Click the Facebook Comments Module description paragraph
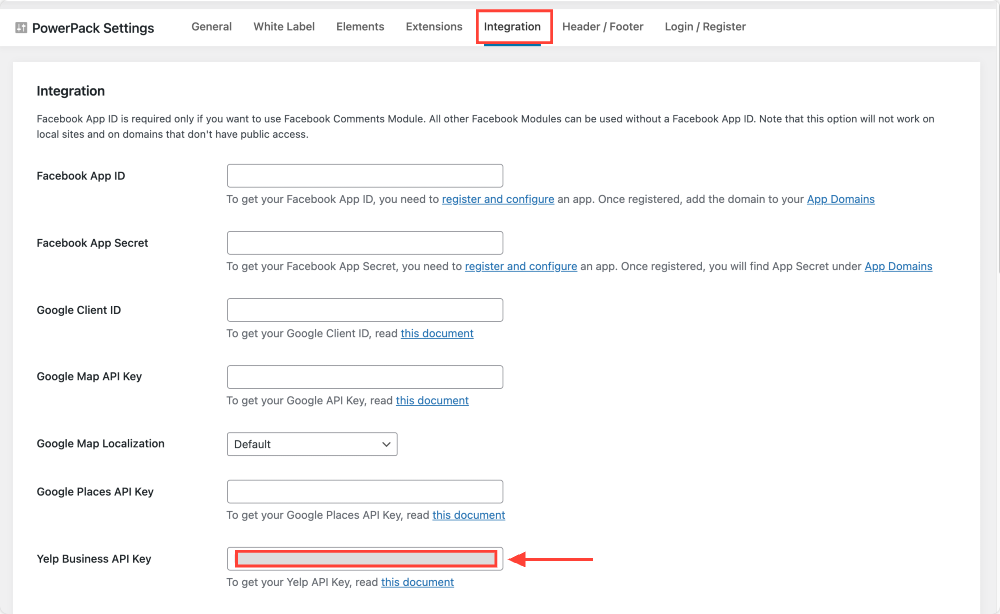Viewport: 1000px width, 614px height. point(485,126)
